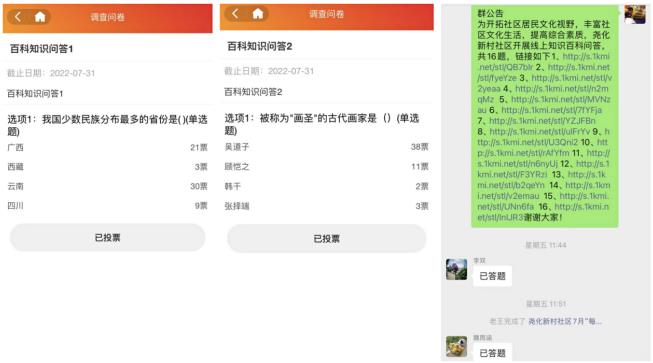Tap back arrow in questionnaire 1 header
Image resolution: width=653 pixels, height=363 pixels.
[x=18, y=17]
